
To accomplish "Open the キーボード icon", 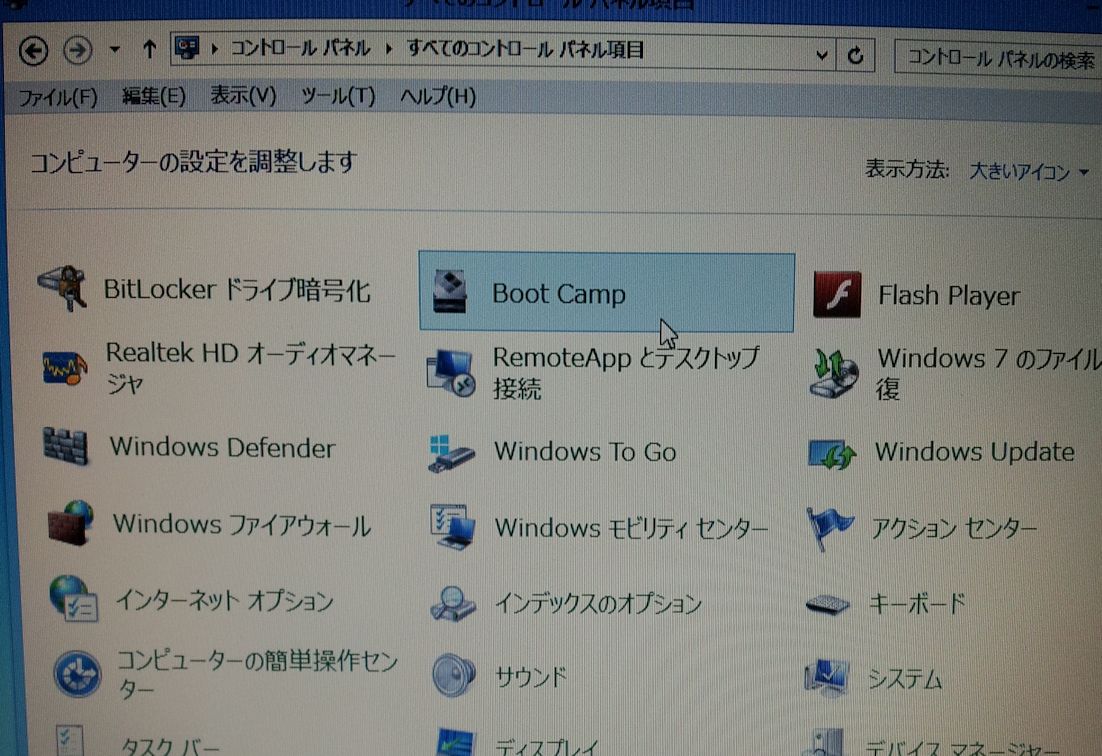I will [829, 604].
